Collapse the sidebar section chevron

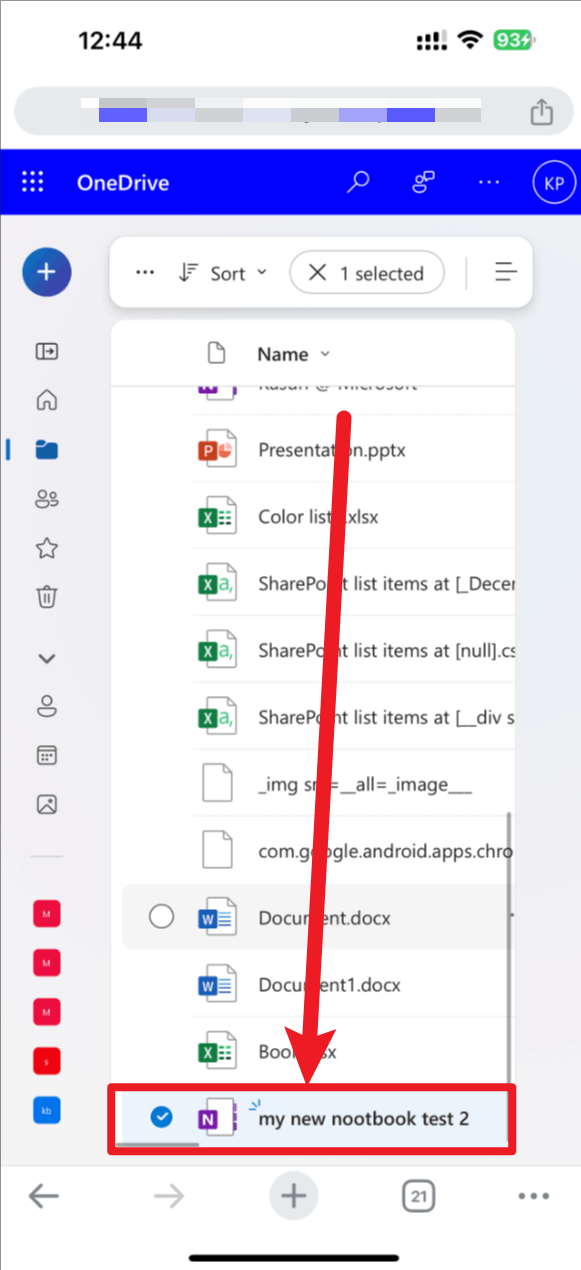coord(46,658)
